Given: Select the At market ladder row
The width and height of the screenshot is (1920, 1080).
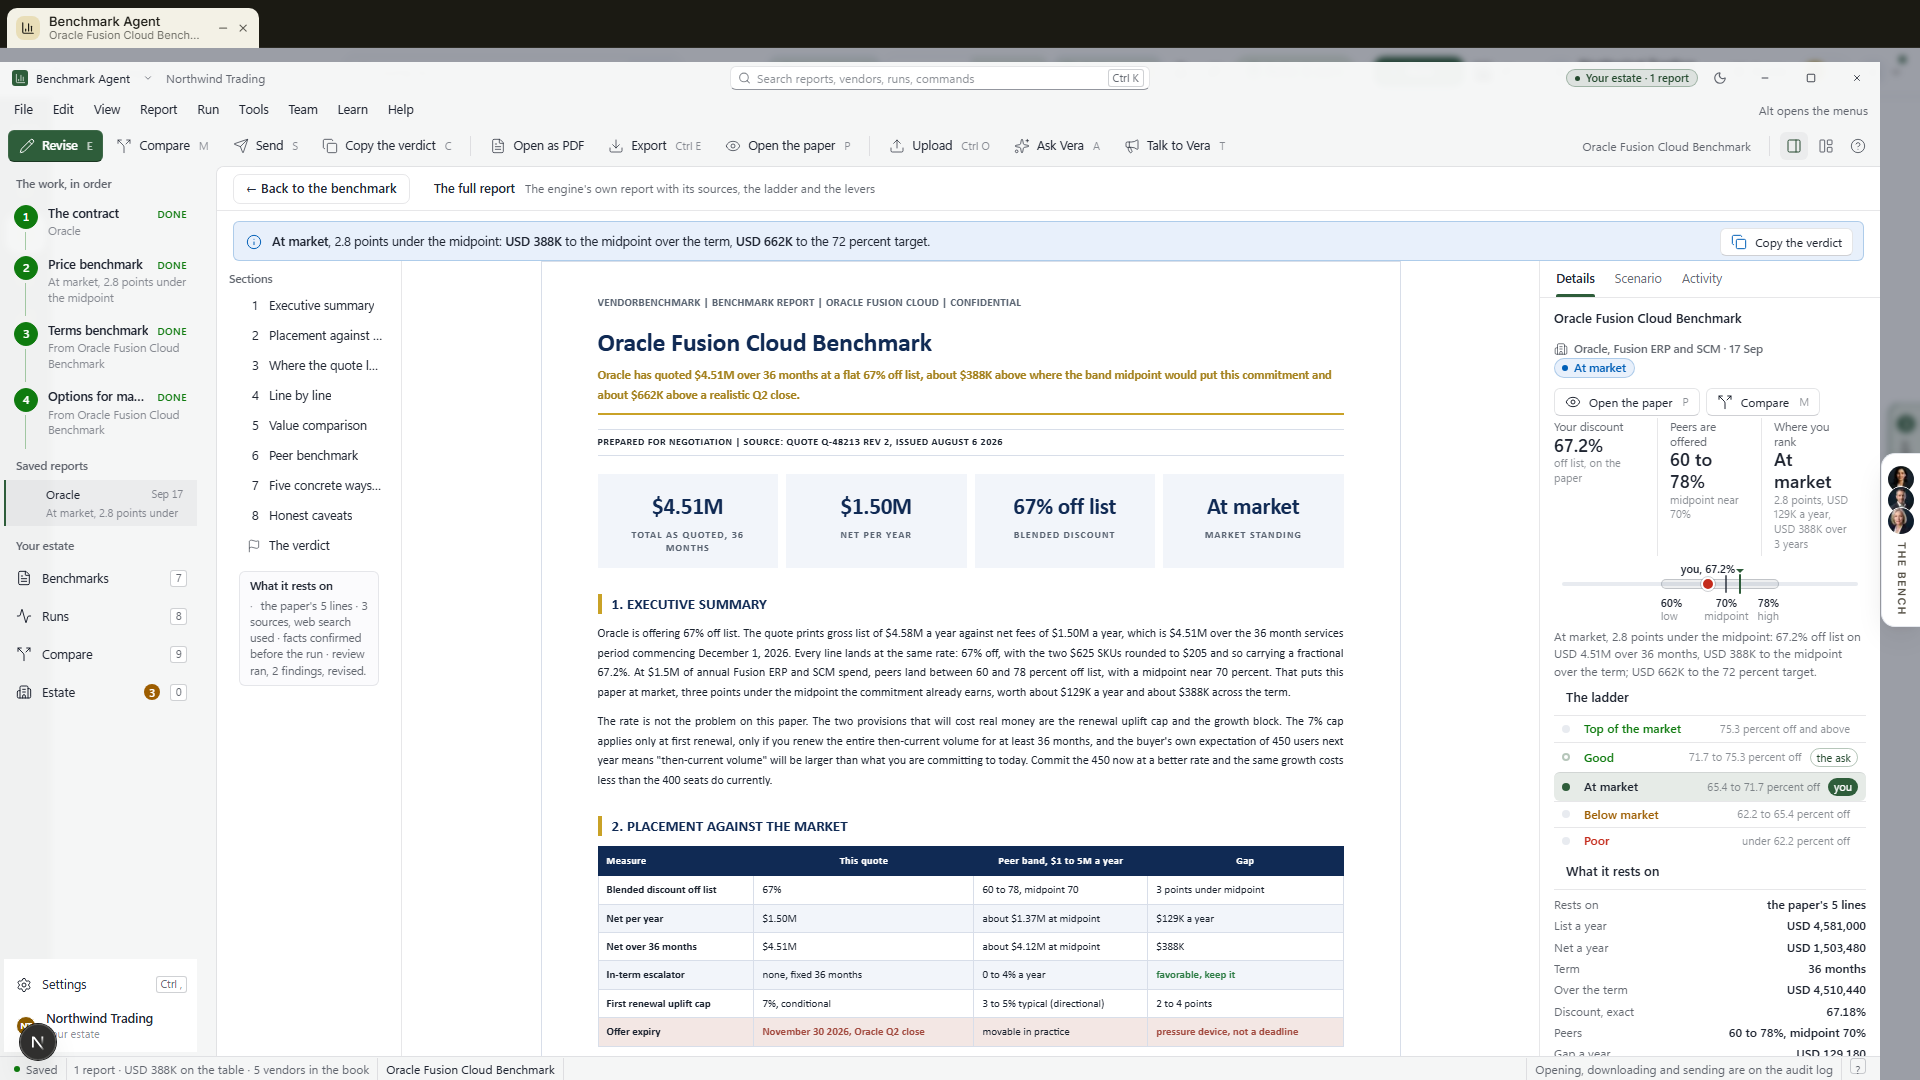Looking at the screenshot, I should [x=1710, y=787].
